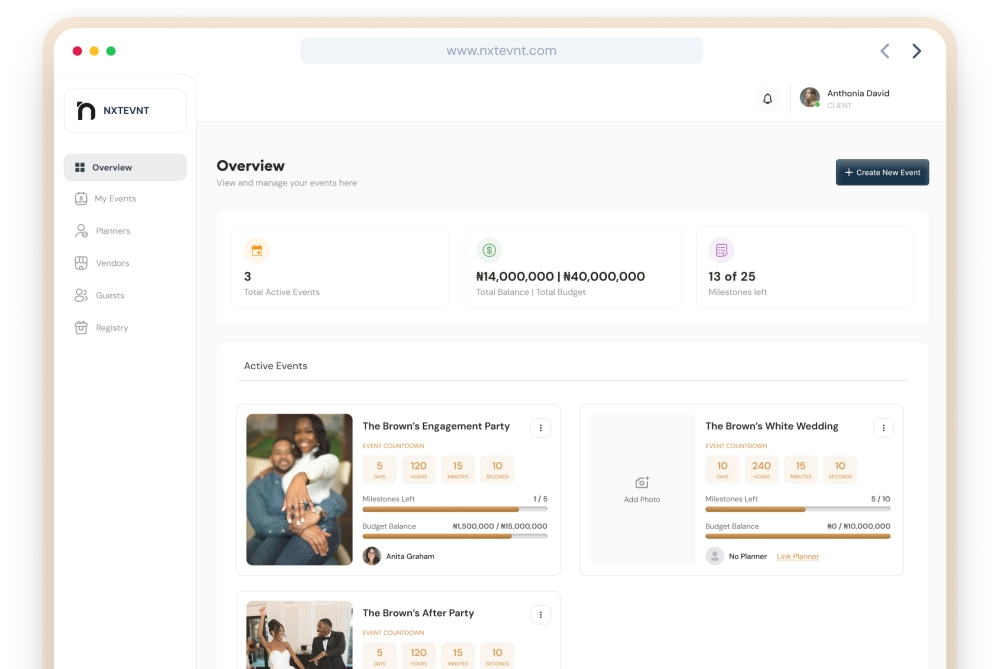Click the Active Events heading

276,365
